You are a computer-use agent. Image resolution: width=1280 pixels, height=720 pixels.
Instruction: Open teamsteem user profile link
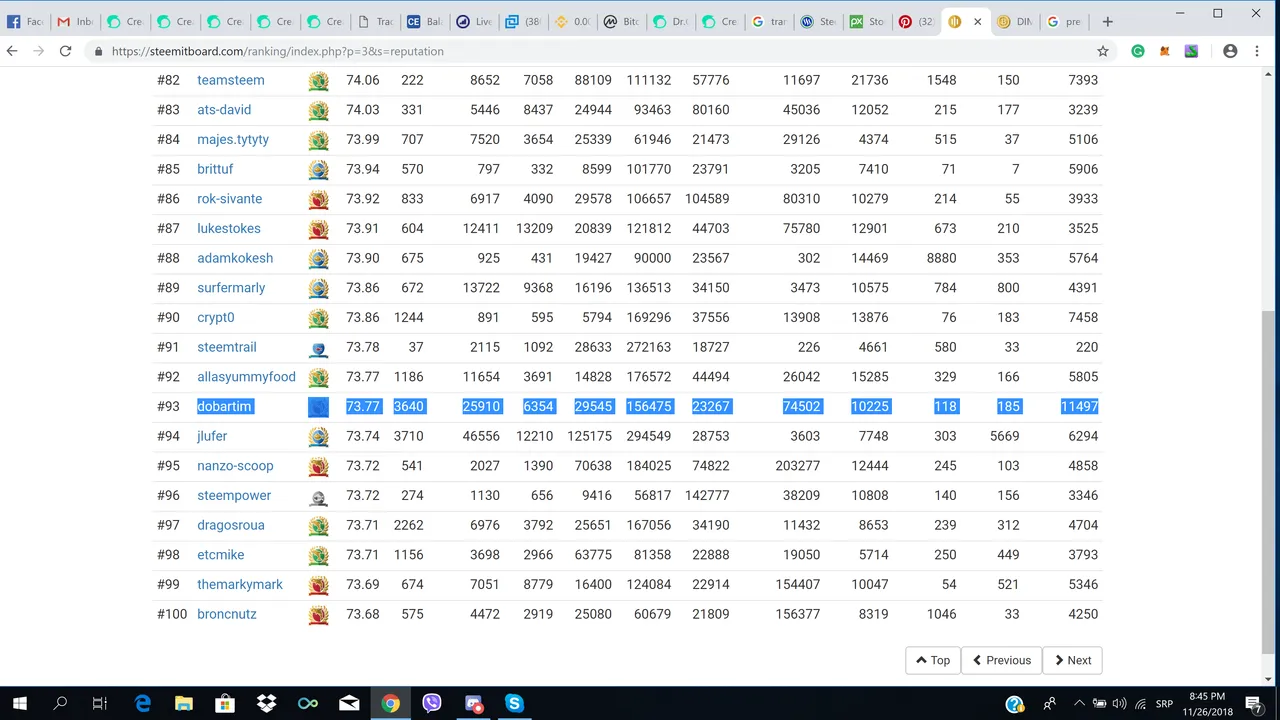tap(231, 80)
